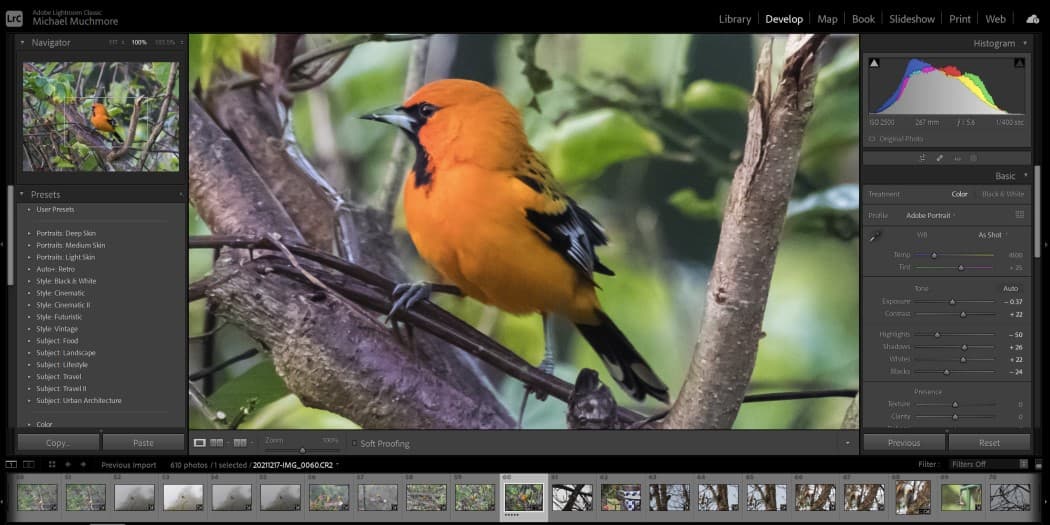Screen dimensions: 1050x525
Task: Toggle the Original Photo checkbox under histogram
Action: (x=872, y=139)
